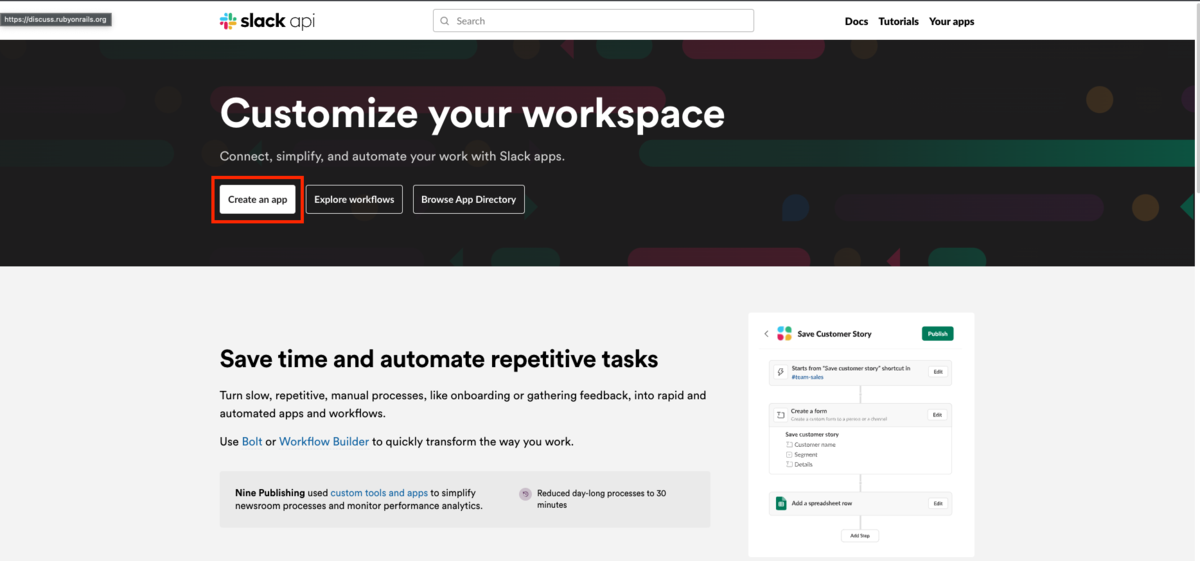Screen dimensions: 1200x561
Task: Click the lightning shortcut icon in first step
Action: [781, 372]
